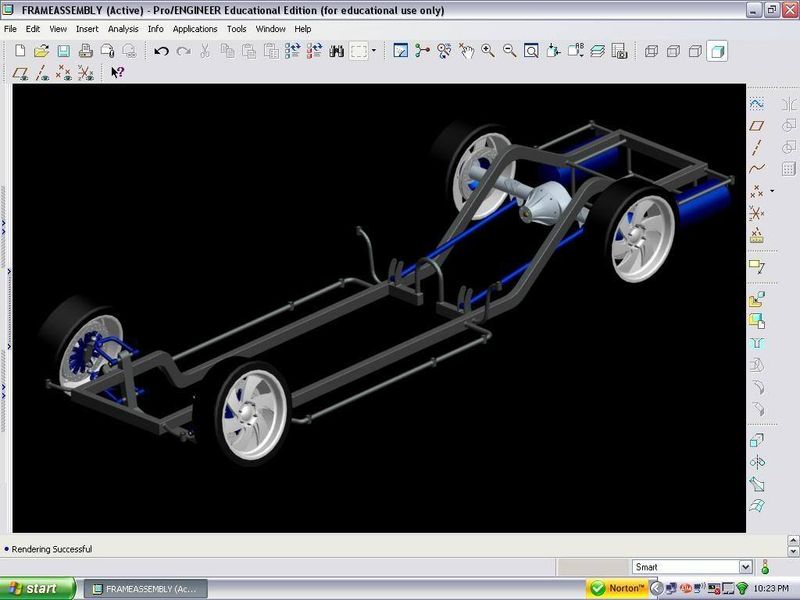Toggle datum axes display

42,73
